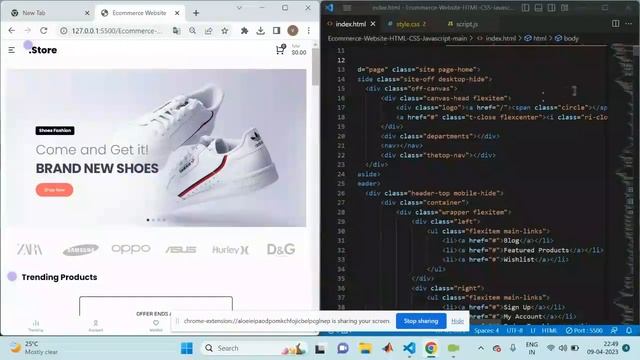Click the Trending Products heading
640x360 pixels.
[x=59, y=277]
